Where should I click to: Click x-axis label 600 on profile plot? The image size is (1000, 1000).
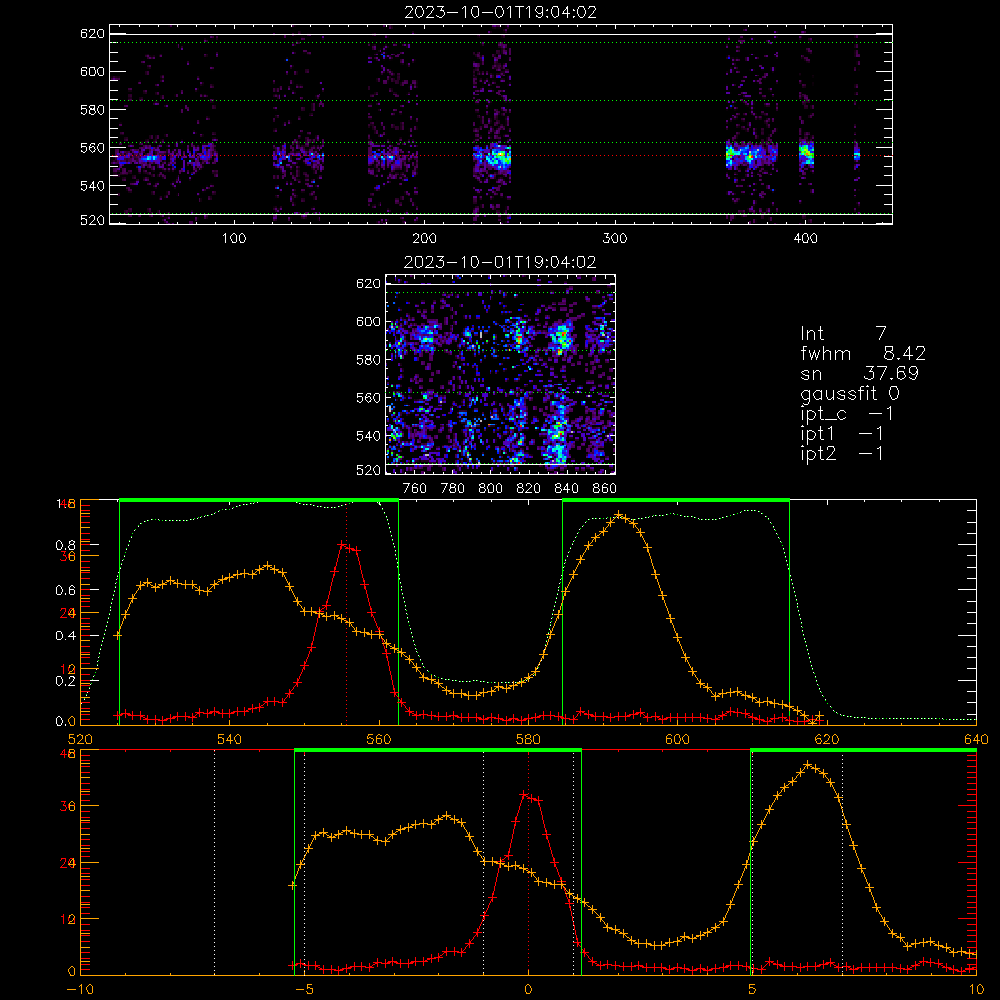coord(677,739)
